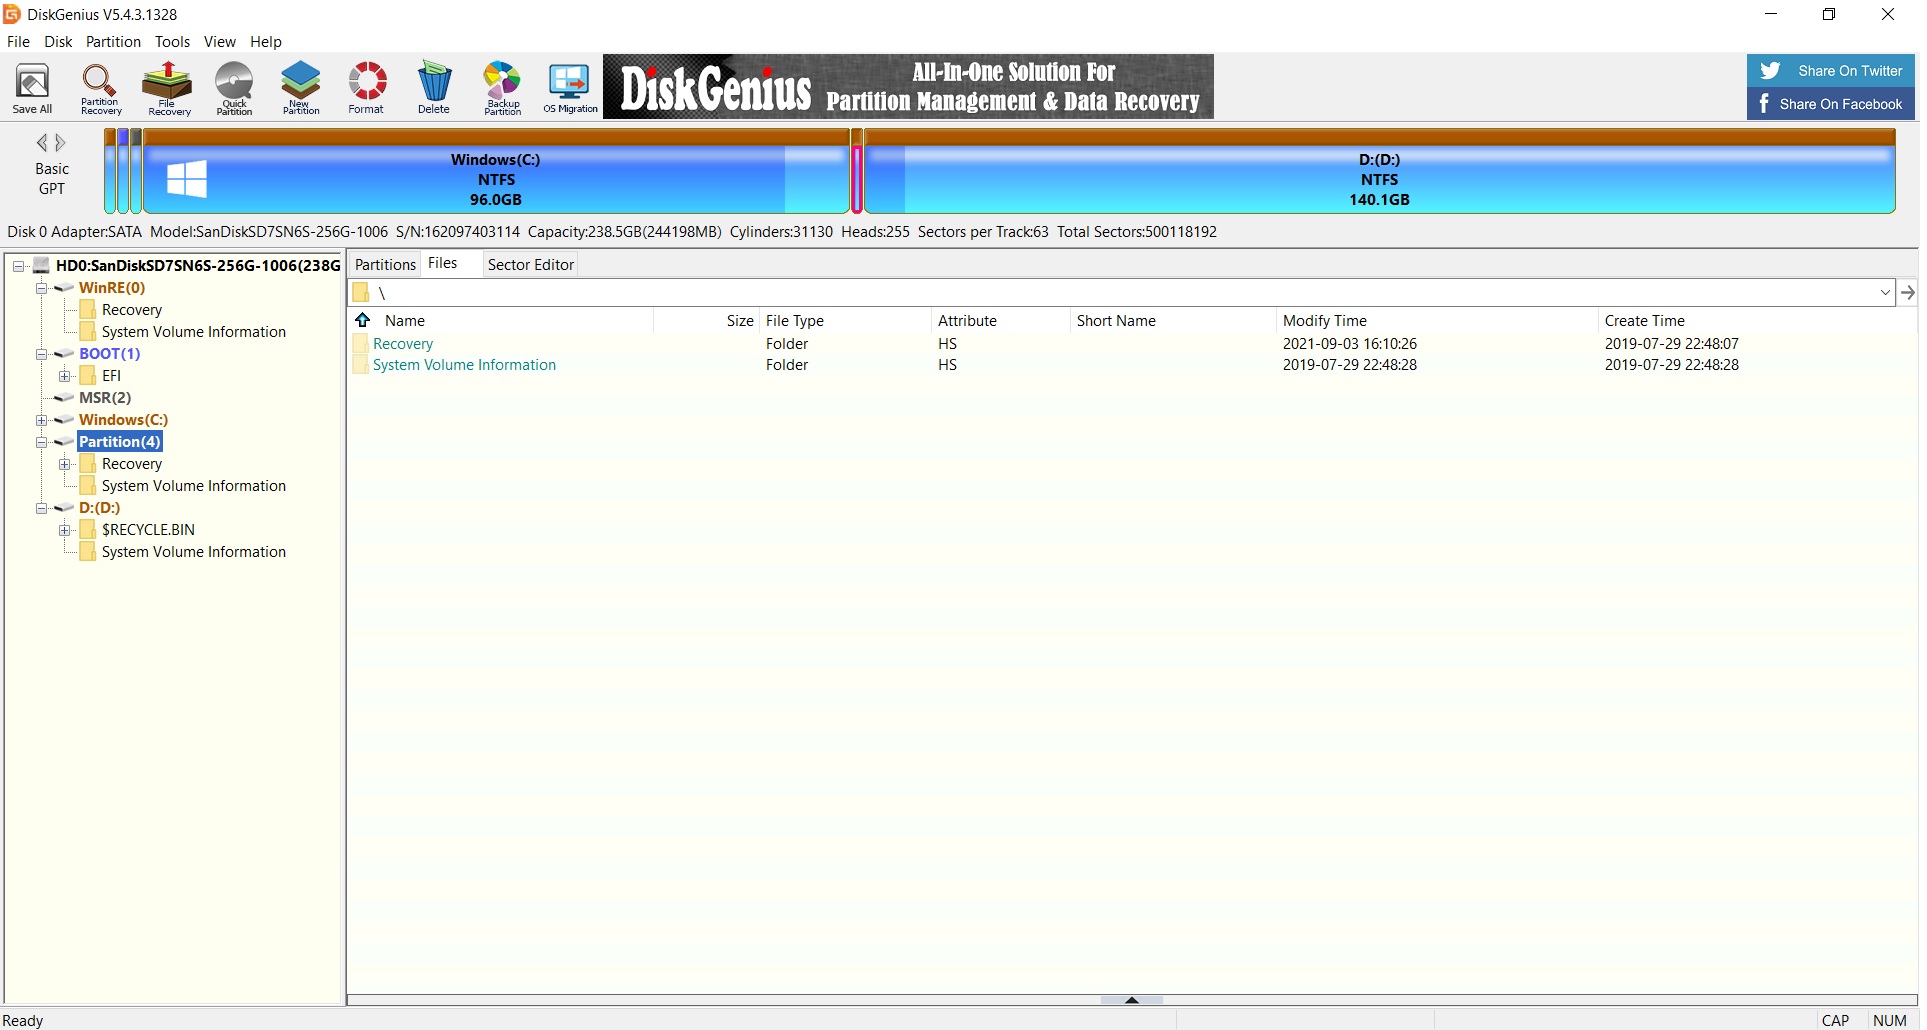Image resolution: width=1927 pixels, height=1030 pixels.
Task: Select MSR(2) partition in tree
Action: pyautogui.click(x=105, y=398)
